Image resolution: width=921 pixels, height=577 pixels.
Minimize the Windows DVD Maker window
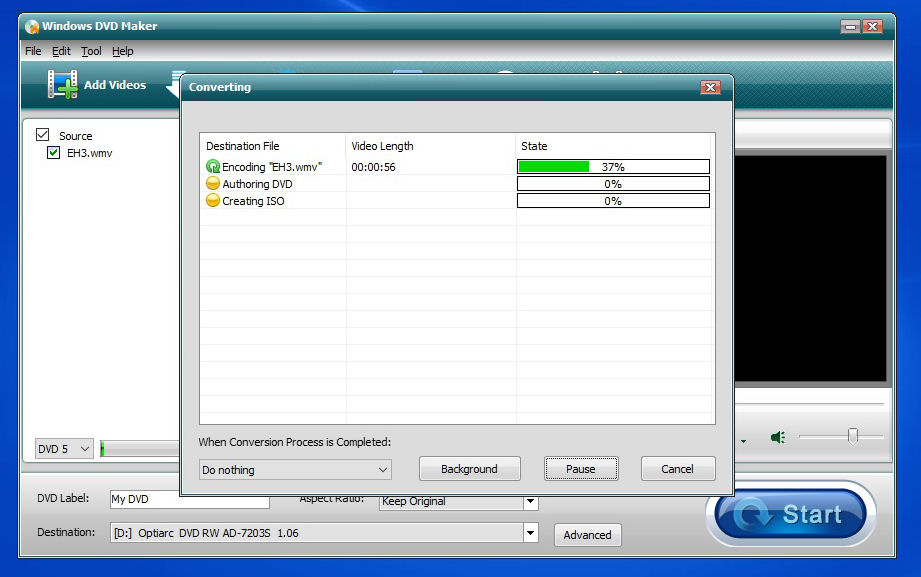pyautogui.click(x=850, y=27)
